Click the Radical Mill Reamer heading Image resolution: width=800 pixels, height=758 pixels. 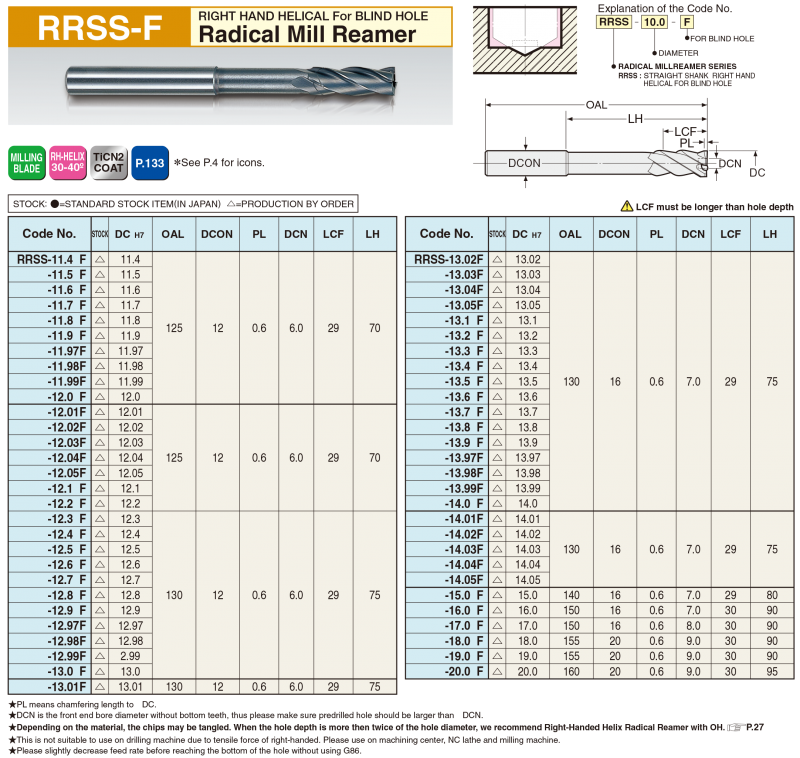click(307, 34)
